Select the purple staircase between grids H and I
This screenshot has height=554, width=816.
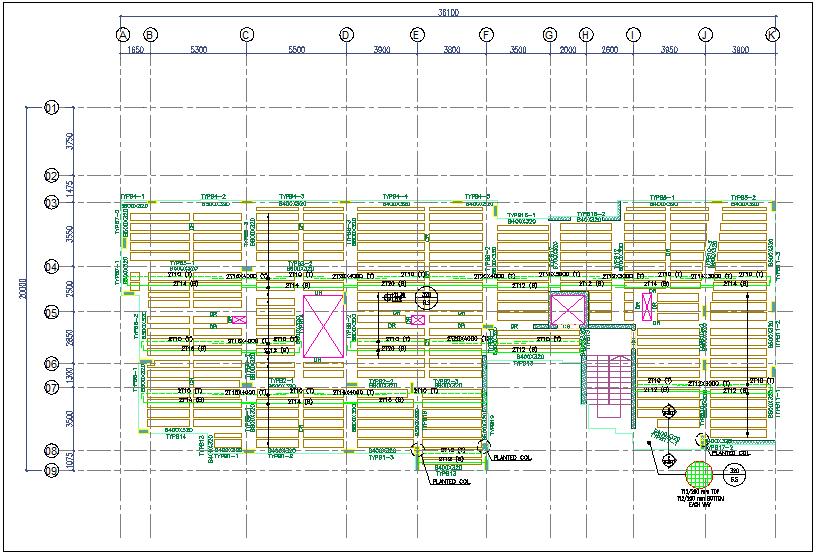[609, 386]
